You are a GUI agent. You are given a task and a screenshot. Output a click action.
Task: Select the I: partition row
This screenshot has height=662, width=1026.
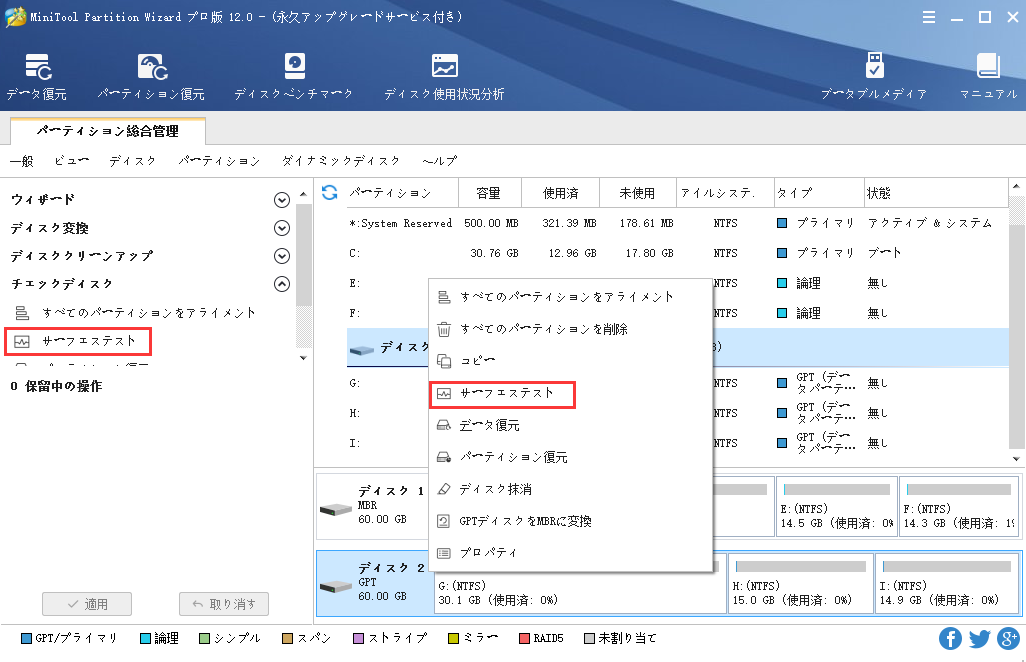click(x=386, y=443)
